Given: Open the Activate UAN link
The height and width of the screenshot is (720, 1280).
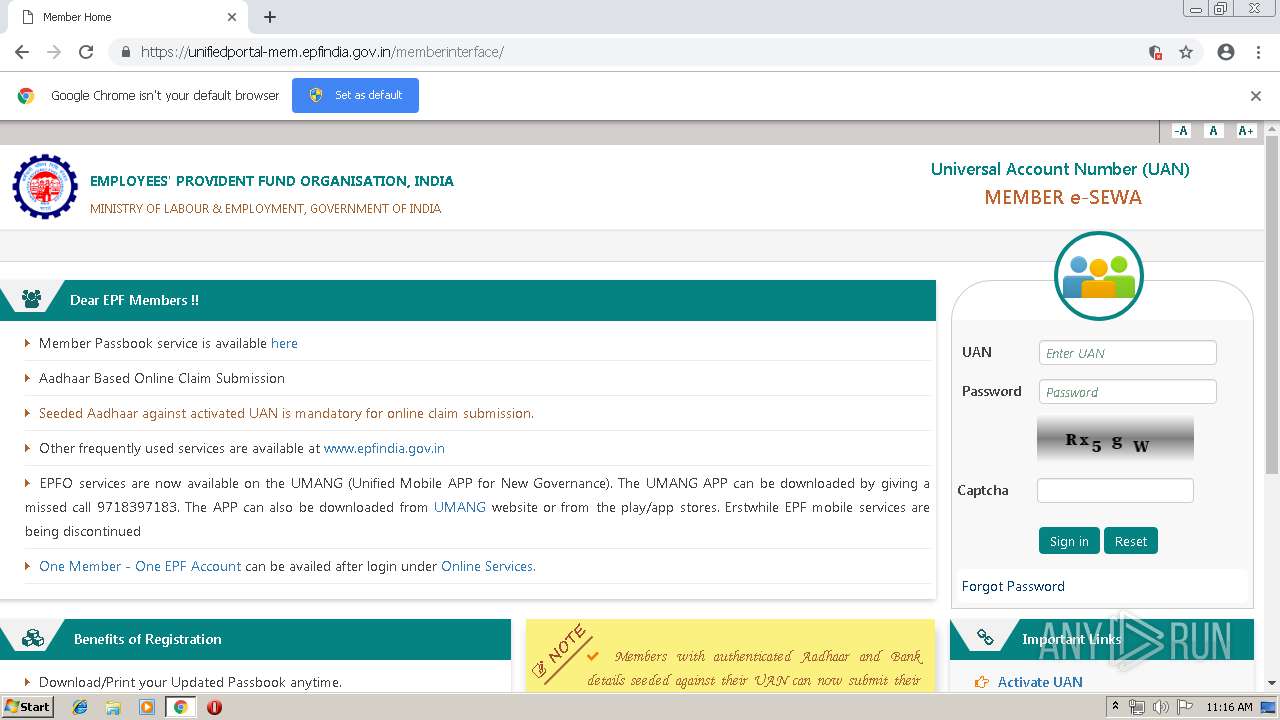Looking at the screenshot, I should pyautogui.click(x=1040, y=682).
